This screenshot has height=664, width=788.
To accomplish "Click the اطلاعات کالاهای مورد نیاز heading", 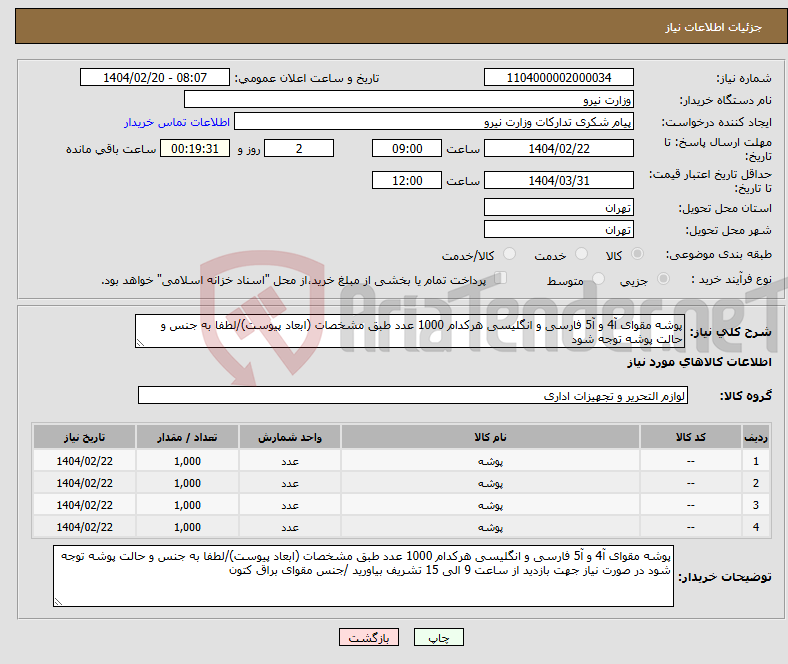I will tap(699, 362).
